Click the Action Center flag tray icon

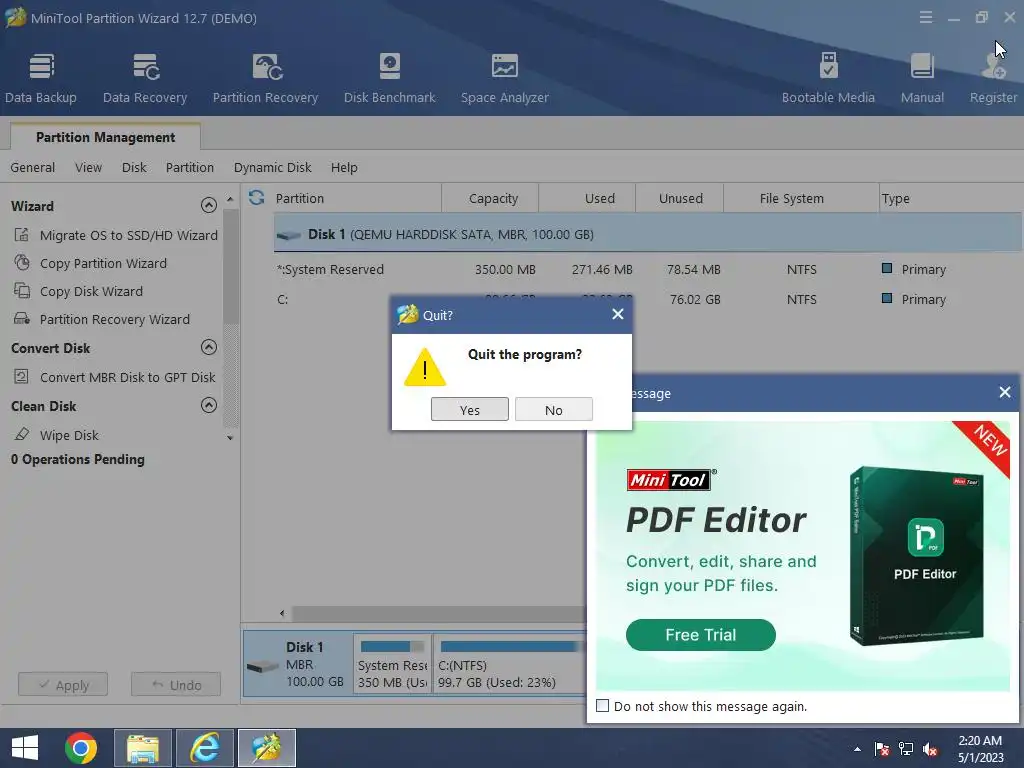click(x=882, y=749)
